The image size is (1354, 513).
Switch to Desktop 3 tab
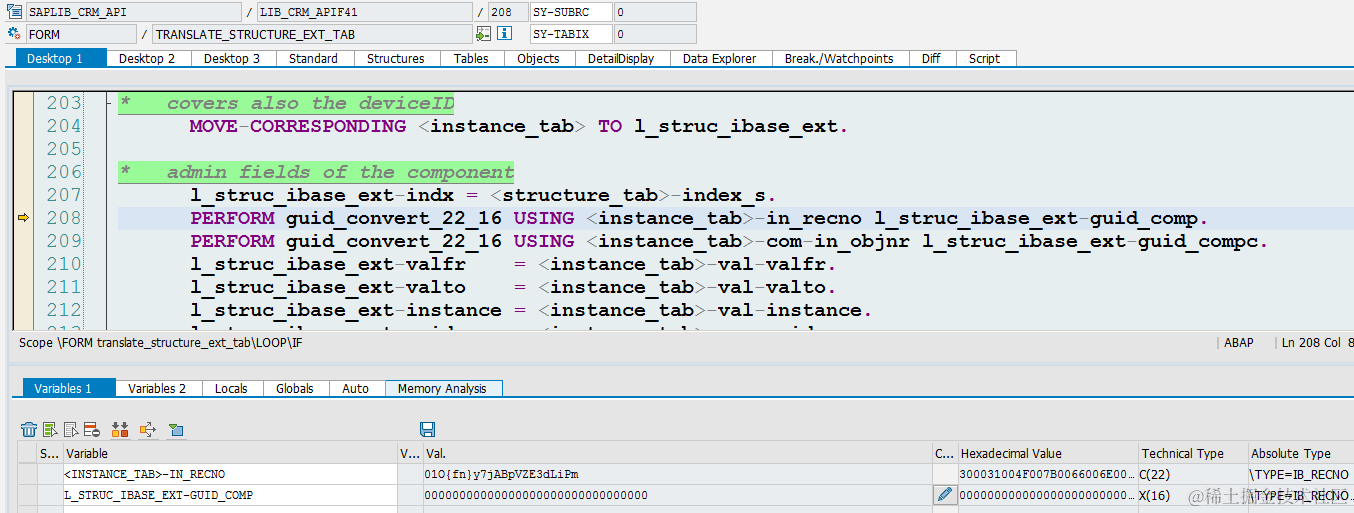pos(232,58)
